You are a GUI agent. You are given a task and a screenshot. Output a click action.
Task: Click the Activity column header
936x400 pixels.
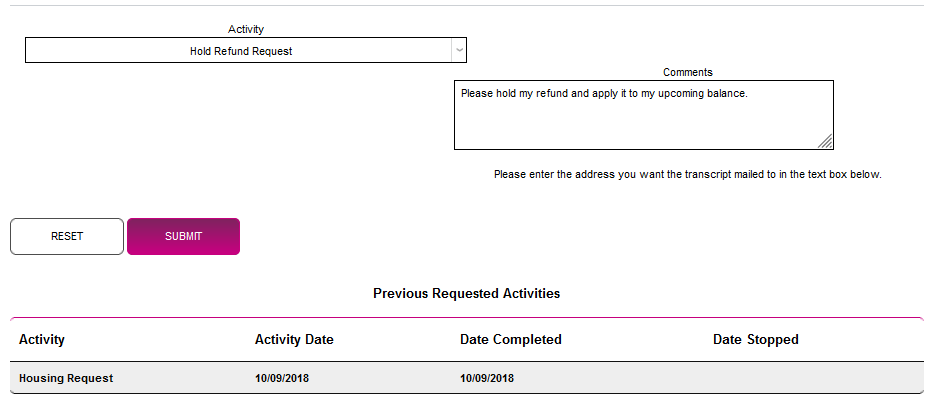click(x=42, y=340)
